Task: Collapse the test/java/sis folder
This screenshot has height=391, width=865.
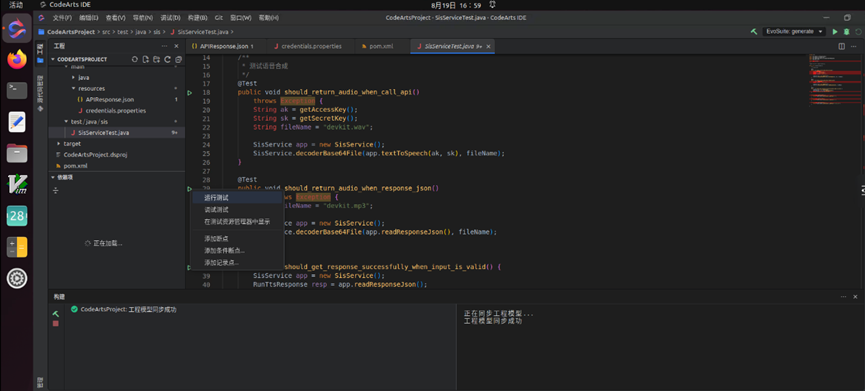Action: tap(66, 122)
